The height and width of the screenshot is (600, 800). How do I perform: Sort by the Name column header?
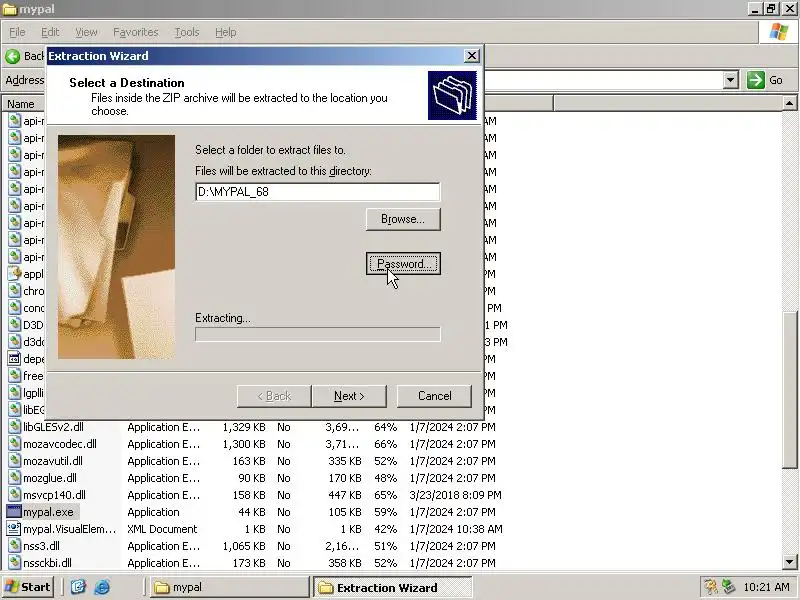click(x=21, y=104)
